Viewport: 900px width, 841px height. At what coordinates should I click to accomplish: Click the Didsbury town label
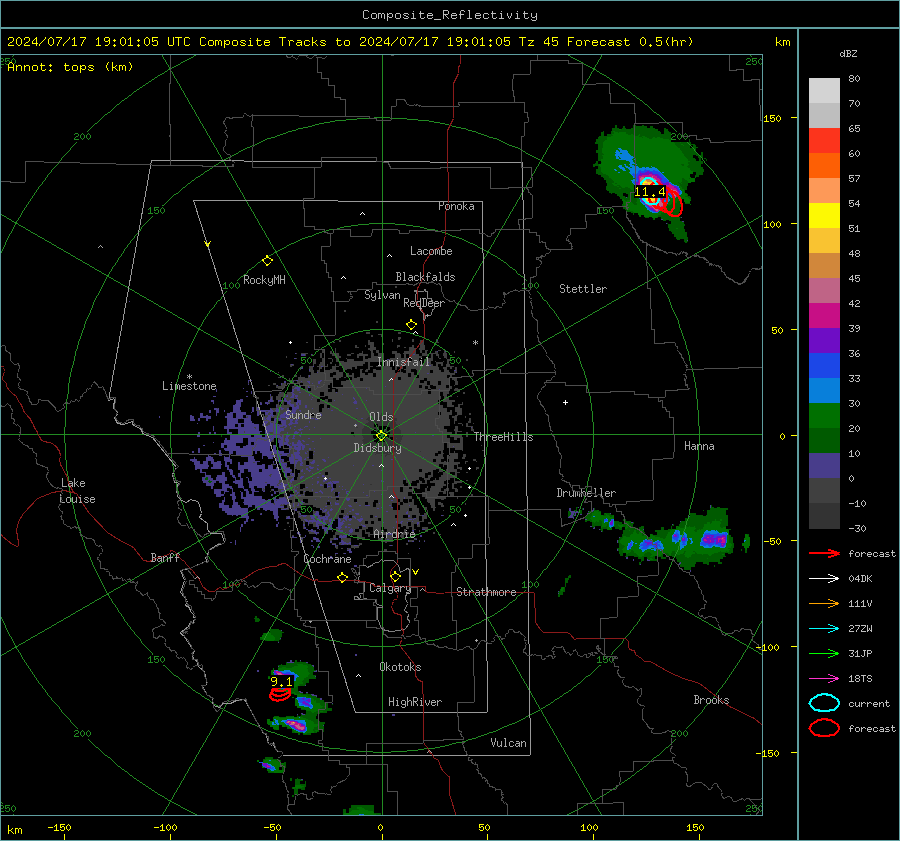point(377,448)
